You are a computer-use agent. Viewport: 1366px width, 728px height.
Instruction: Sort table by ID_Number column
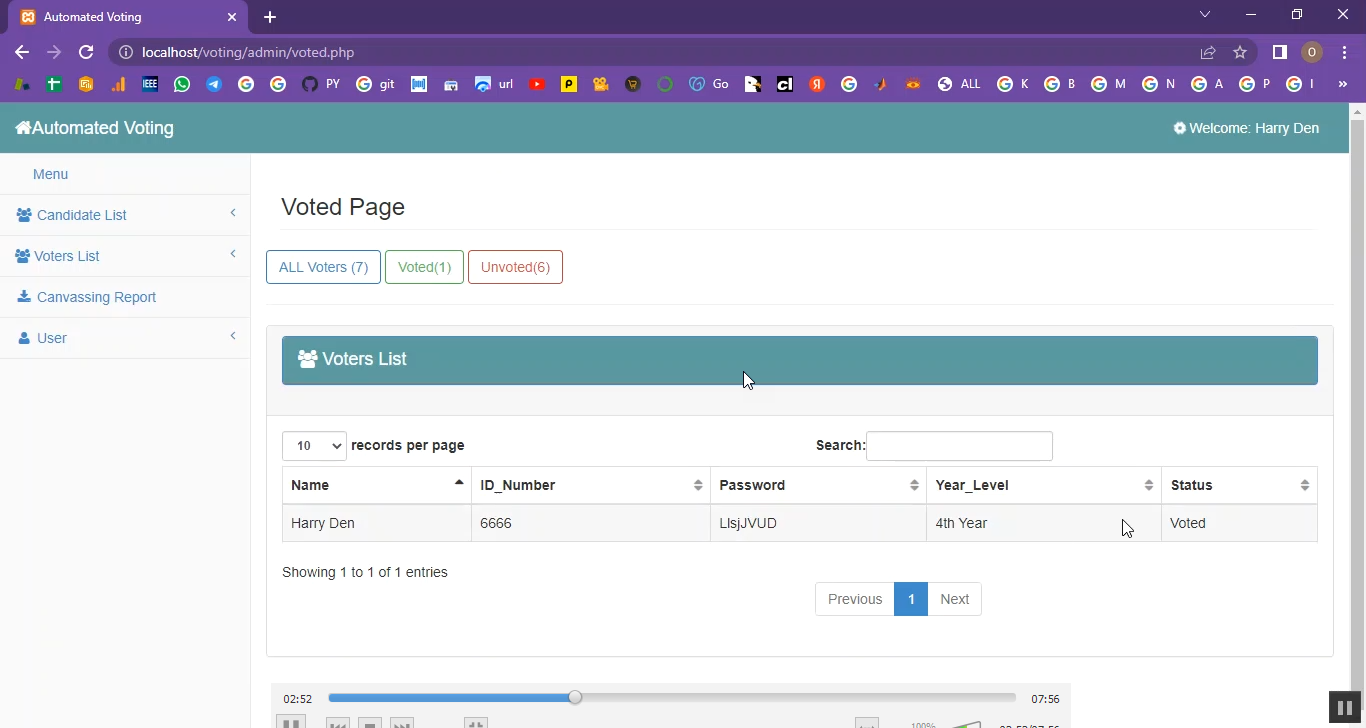590,485
